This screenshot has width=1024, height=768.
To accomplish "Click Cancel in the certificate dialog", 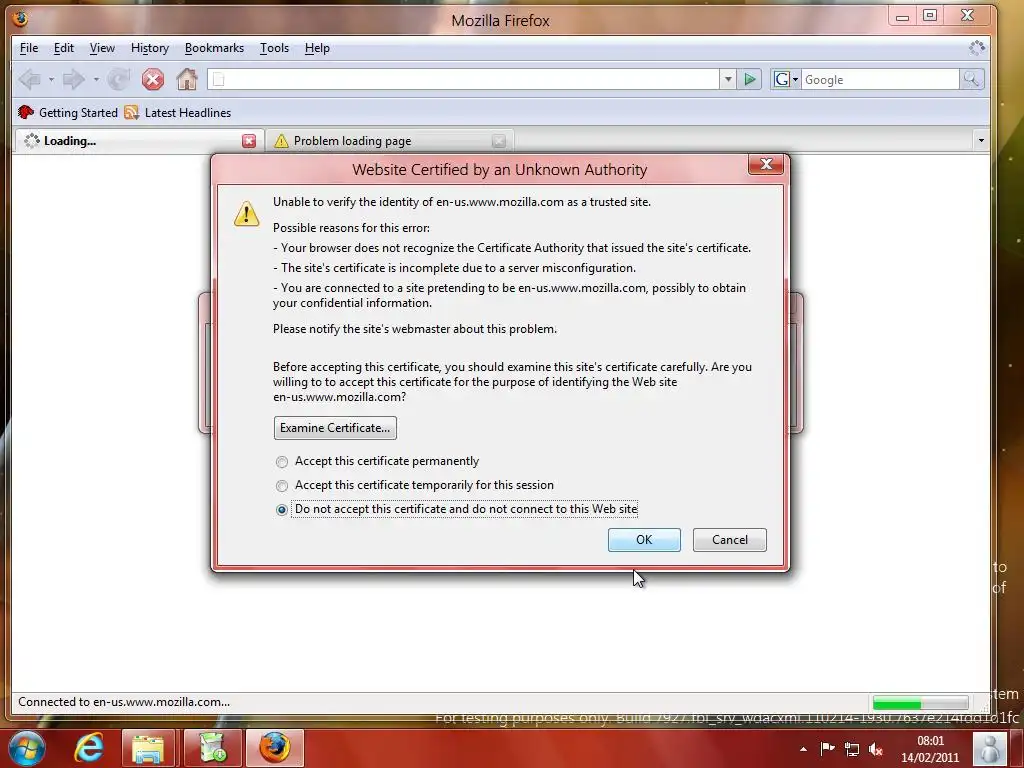I will [x=729, y=539].
